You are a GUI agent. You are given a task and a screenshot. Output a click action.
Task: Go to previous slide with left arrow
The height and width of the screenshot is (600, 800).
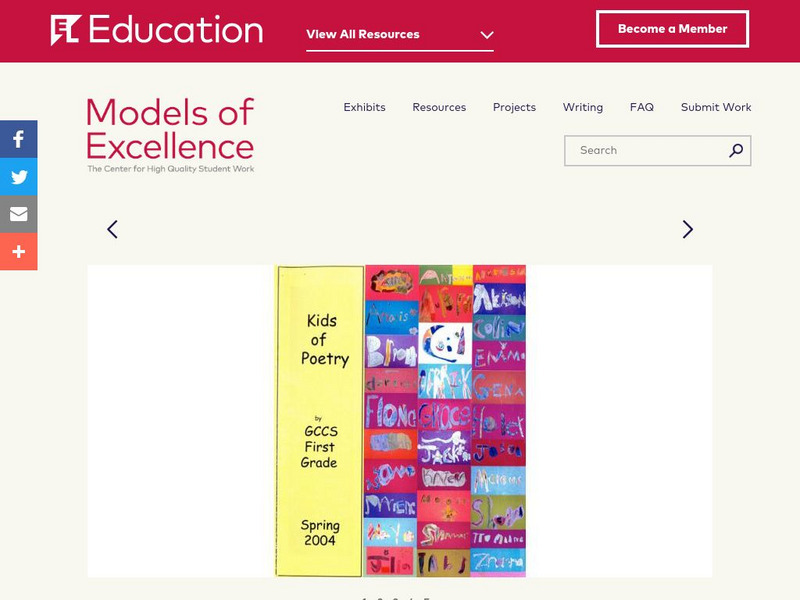coord(112,229)
